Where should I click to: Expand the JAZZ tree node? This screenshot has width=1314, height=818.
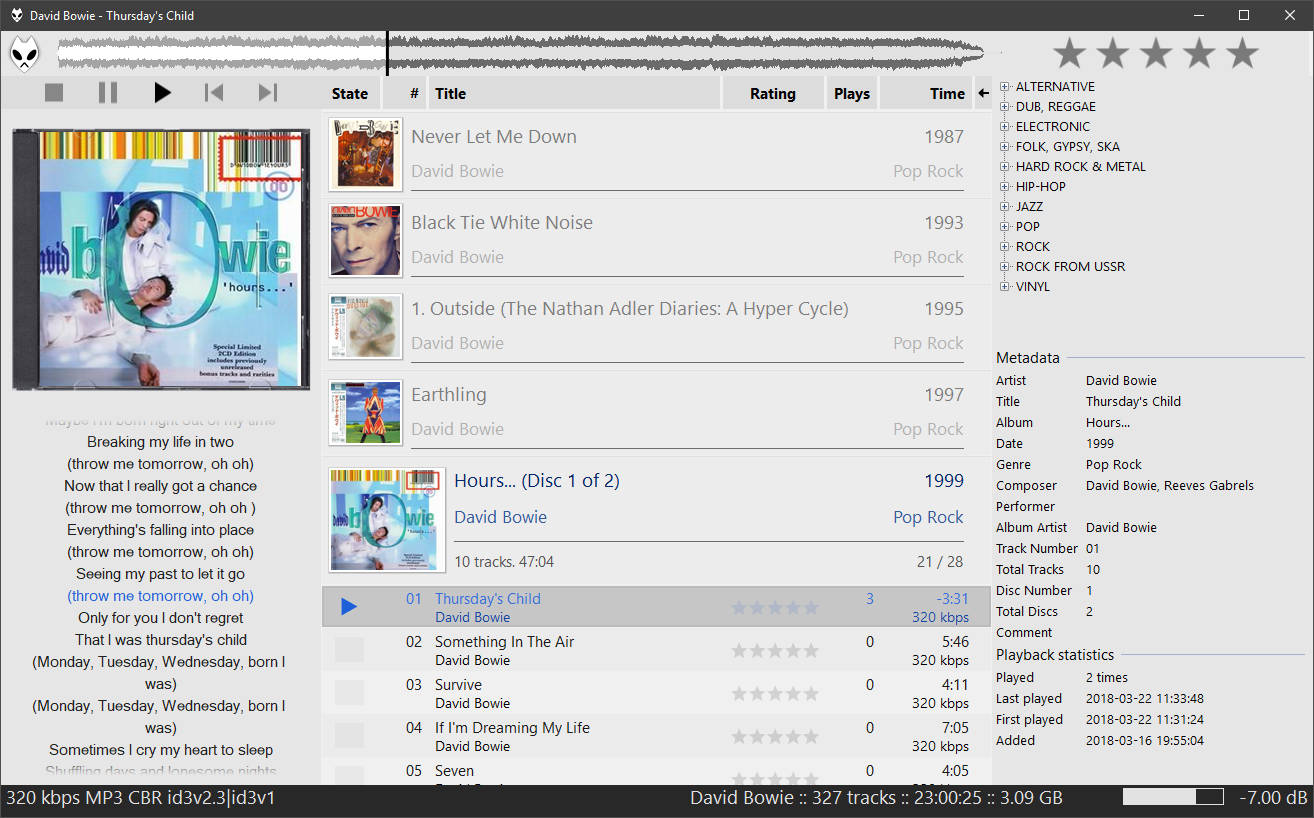point(1005,207)
